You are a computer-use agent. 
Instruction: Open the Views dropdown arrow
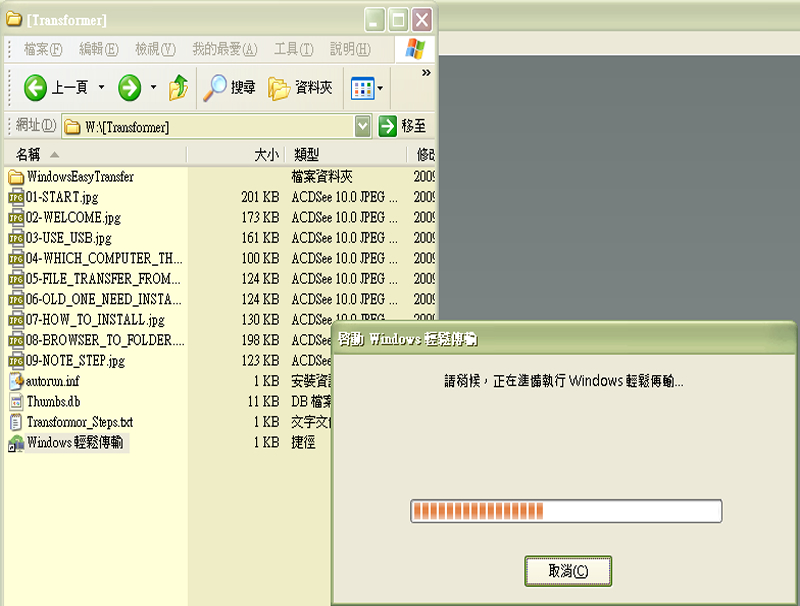380,88
